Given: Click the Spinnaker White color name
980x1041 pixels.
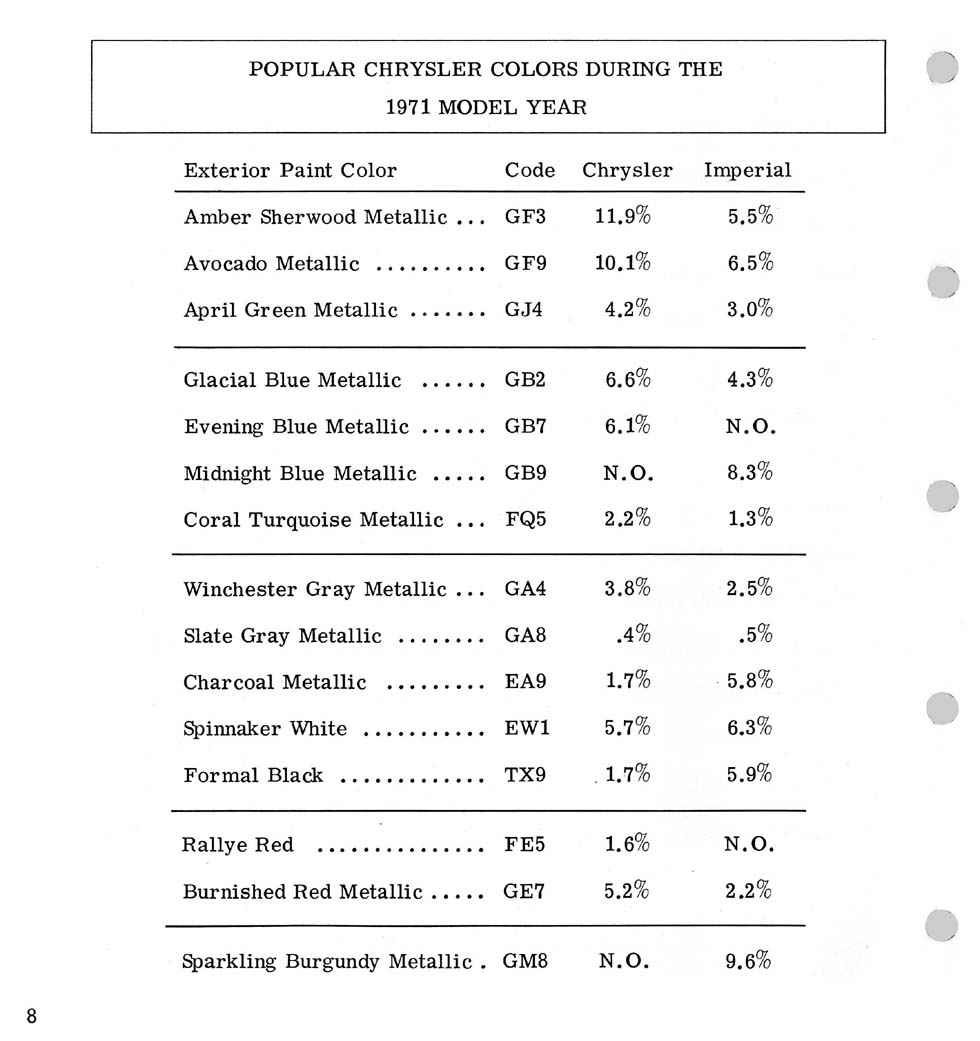Looking at the screenshot, I should click(x=265, y=728).
